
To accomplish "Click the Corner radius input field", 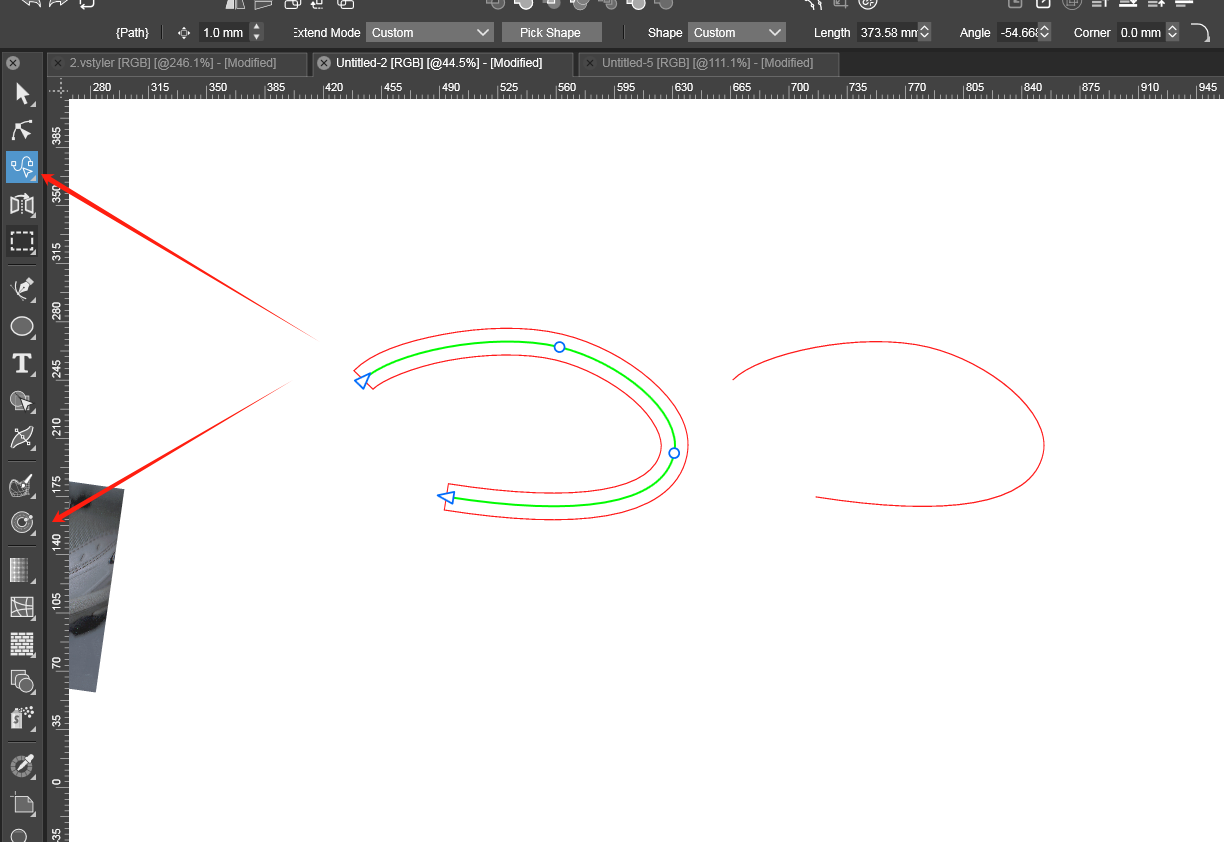I will click(1140, 33).
